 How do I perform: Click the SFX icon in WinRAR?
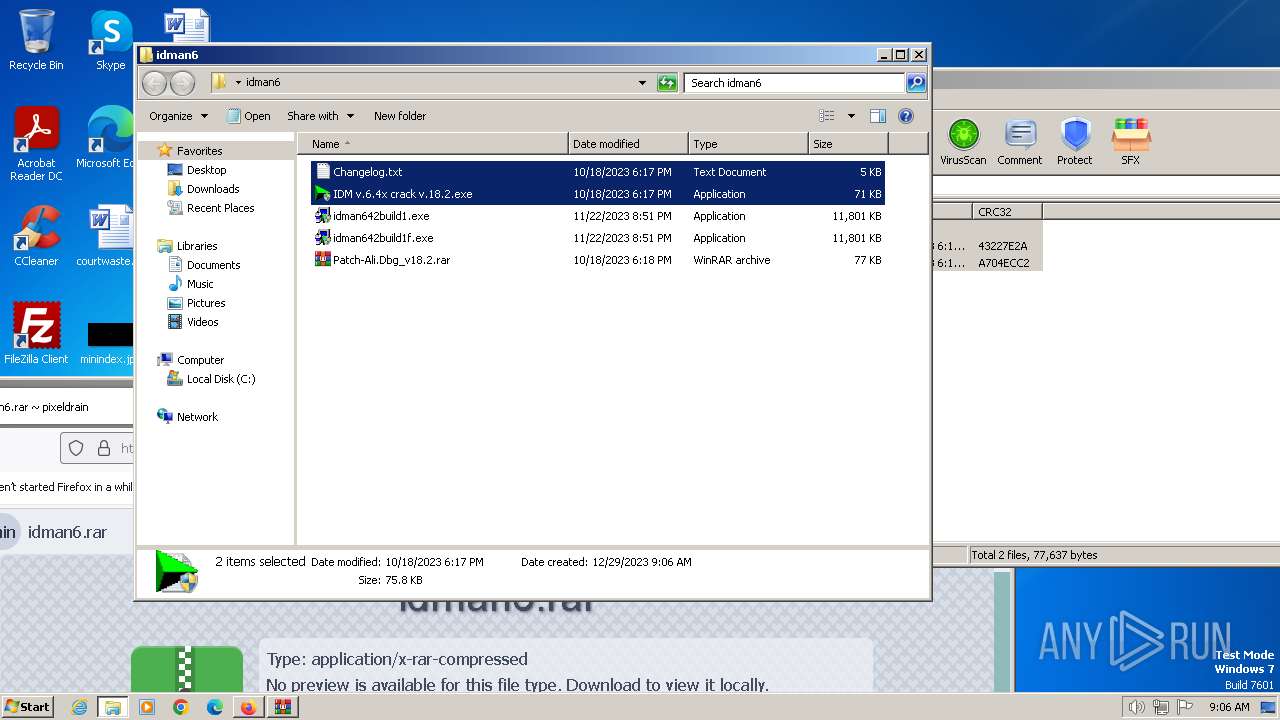pyautogui.click(x=1130, y=141)
